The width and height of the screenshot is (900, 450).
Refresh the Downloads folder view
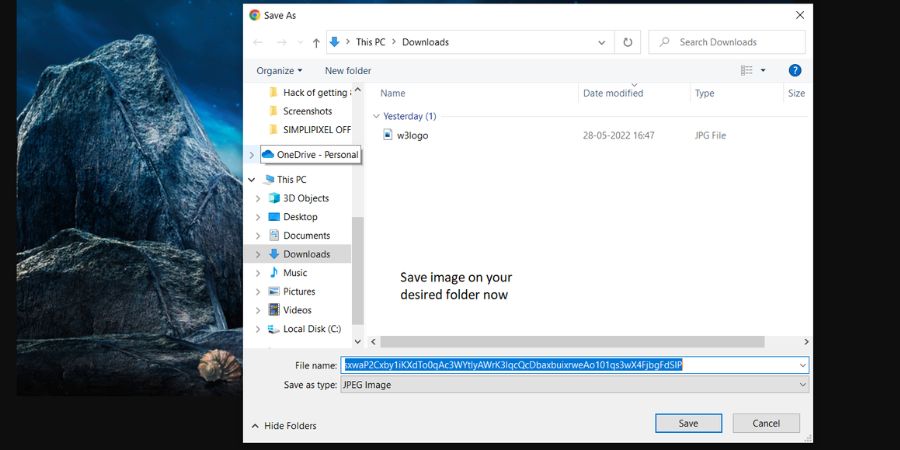pyautogui.click(x=628, y=42)
